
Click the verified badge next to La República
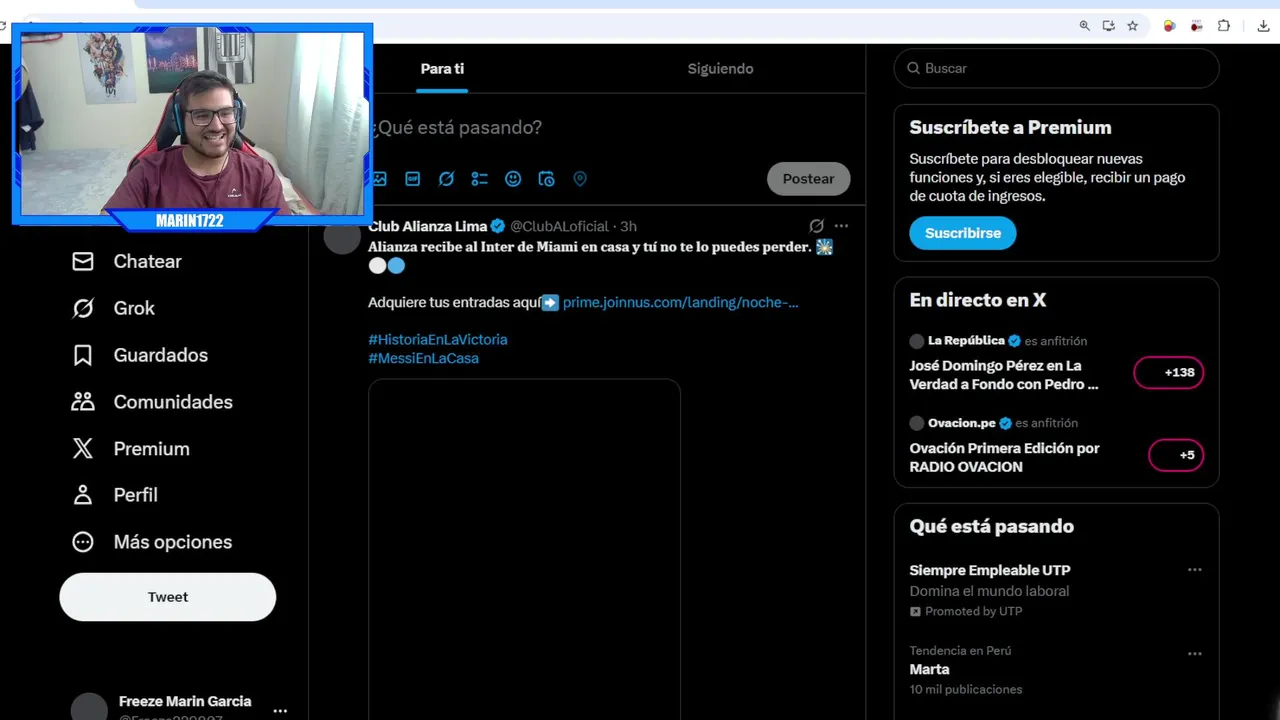pos(1014,341)
